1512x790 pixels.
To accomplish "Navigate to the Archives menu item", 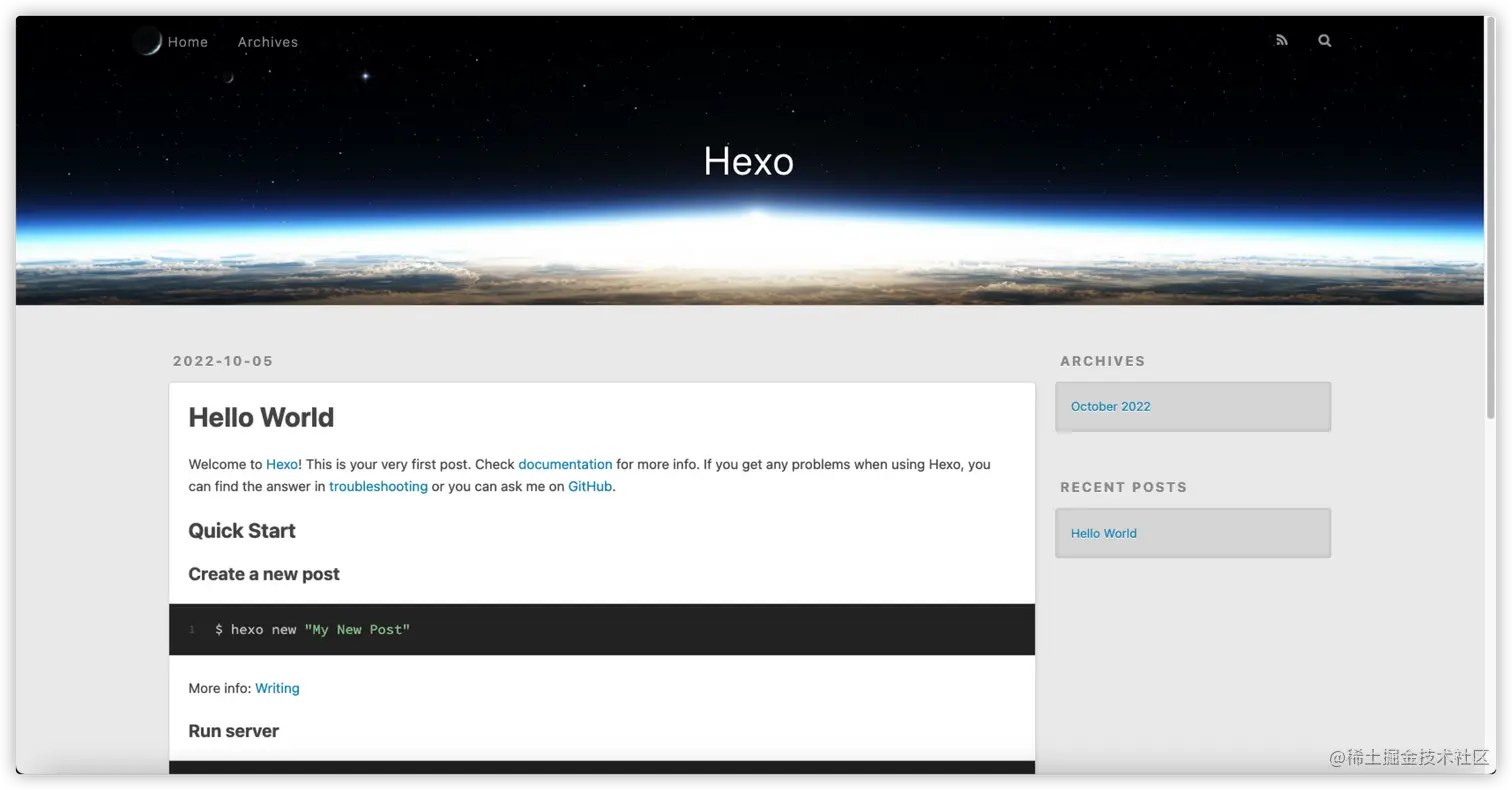I will [267, 41].
